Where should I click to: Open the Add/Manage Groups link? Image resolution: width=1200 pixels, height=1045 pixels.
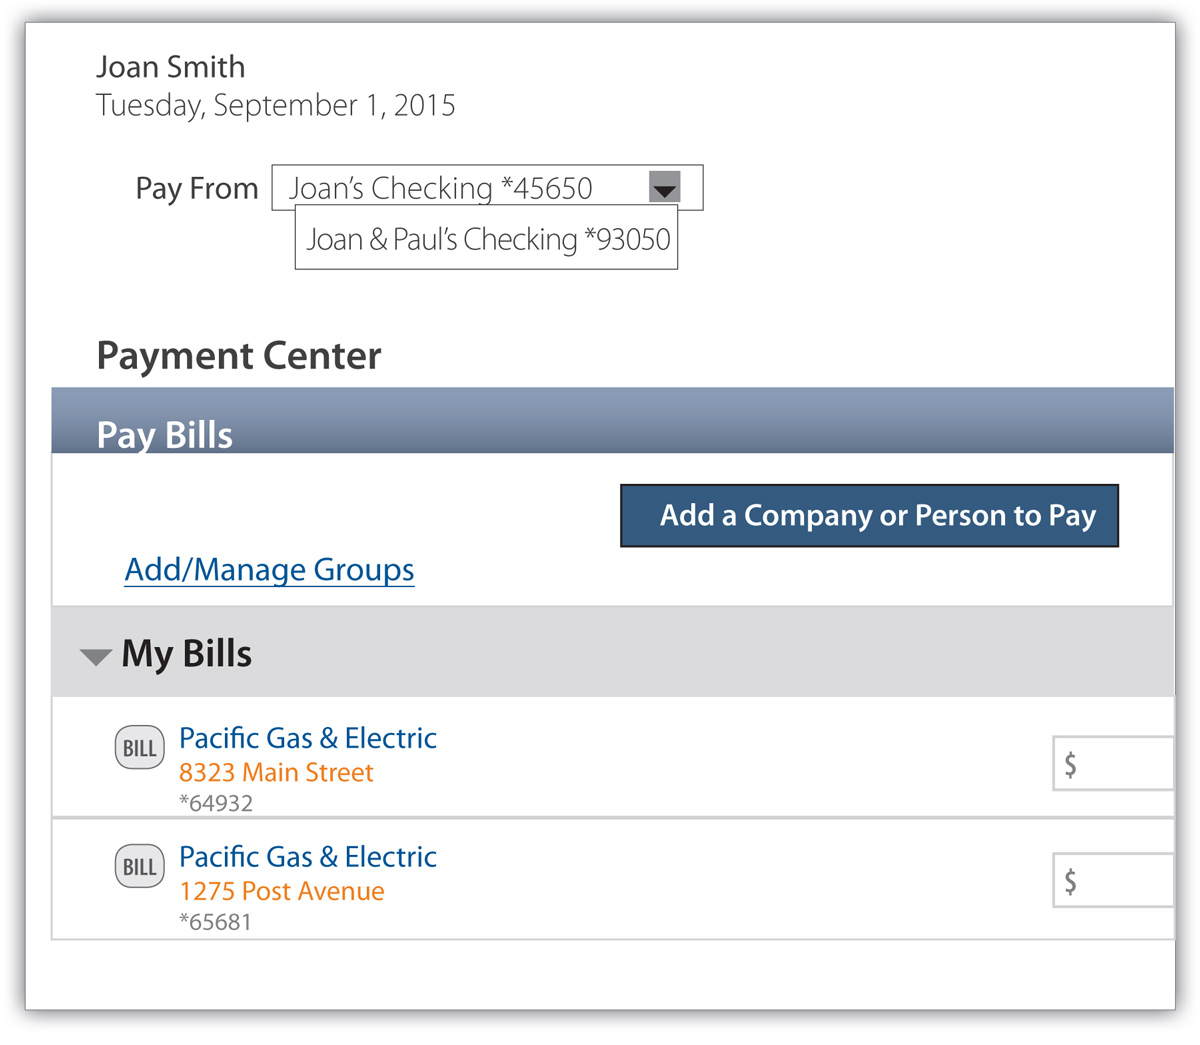[269, 570]
